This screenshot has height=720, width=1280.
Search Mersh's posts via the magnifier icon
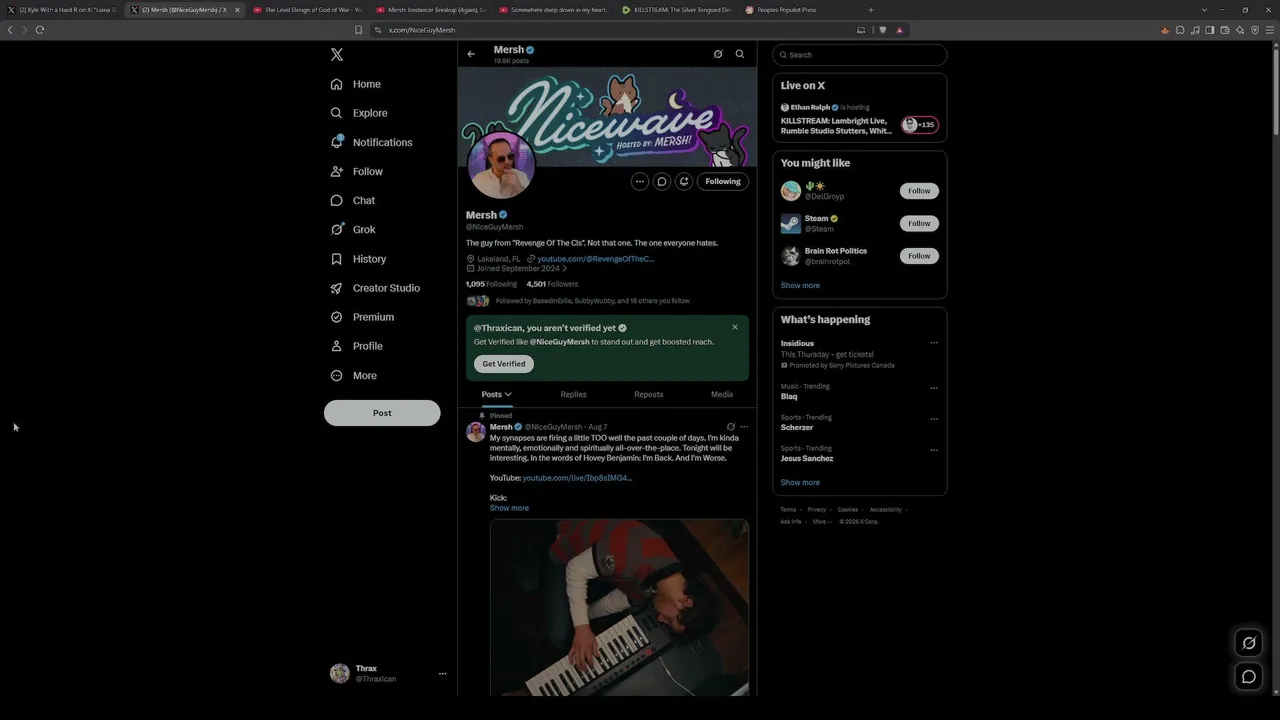coord(740,54)
